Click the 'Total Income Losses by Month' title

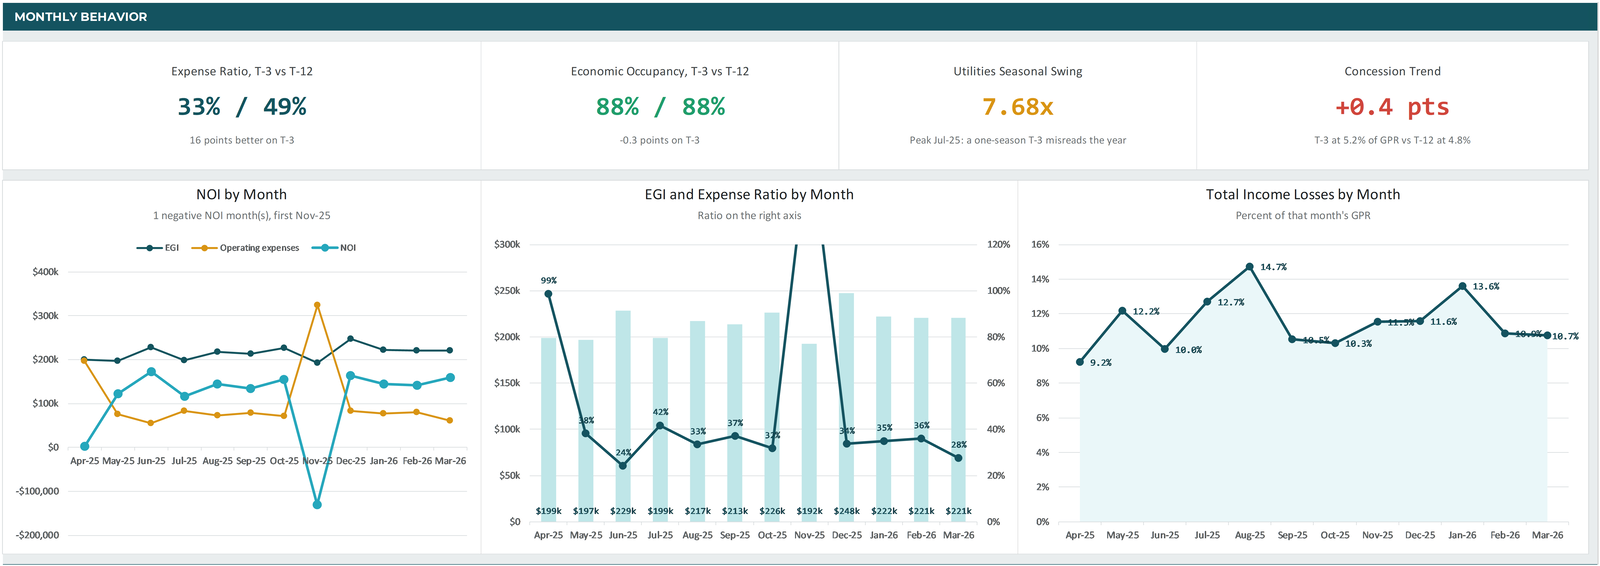(x=1303, y=195)
